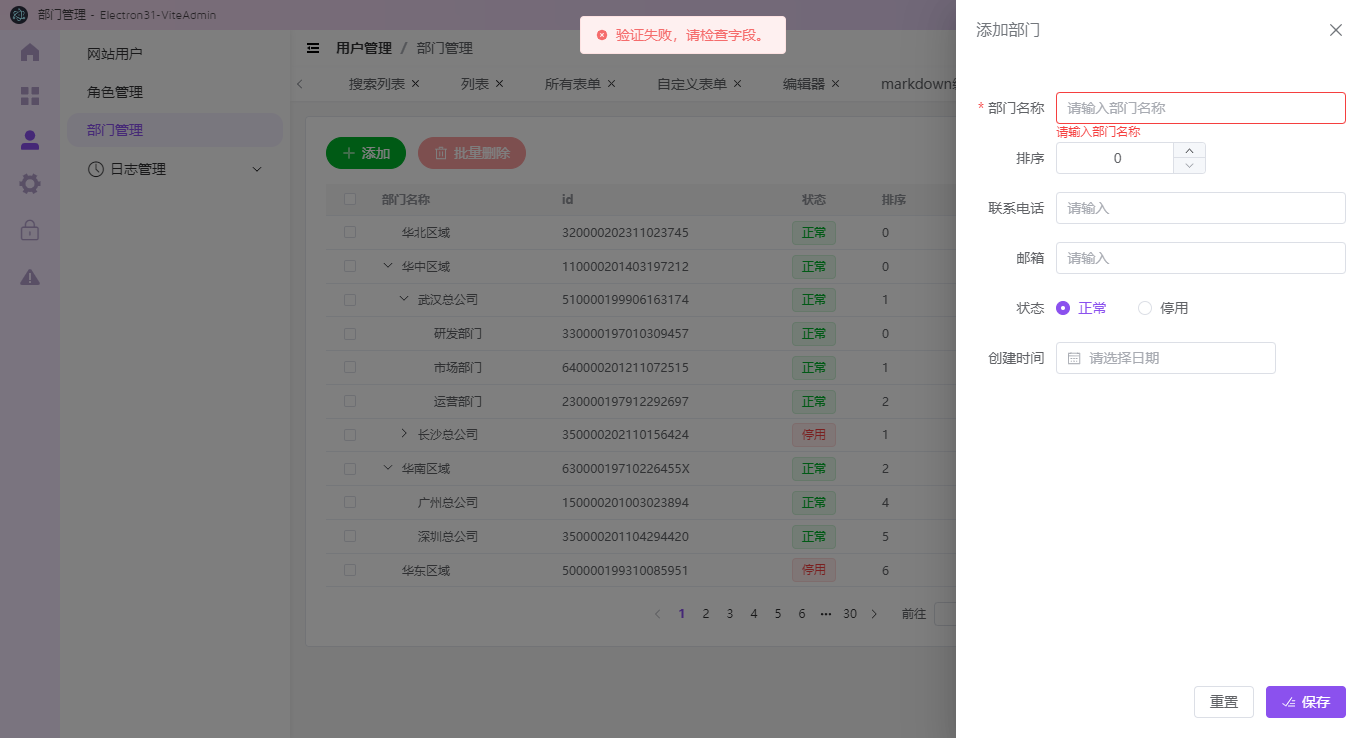Viewport: 1366px width, 738px height.
Task: Expand the 长沙总公司 tree row
Action: click(404, 434)
